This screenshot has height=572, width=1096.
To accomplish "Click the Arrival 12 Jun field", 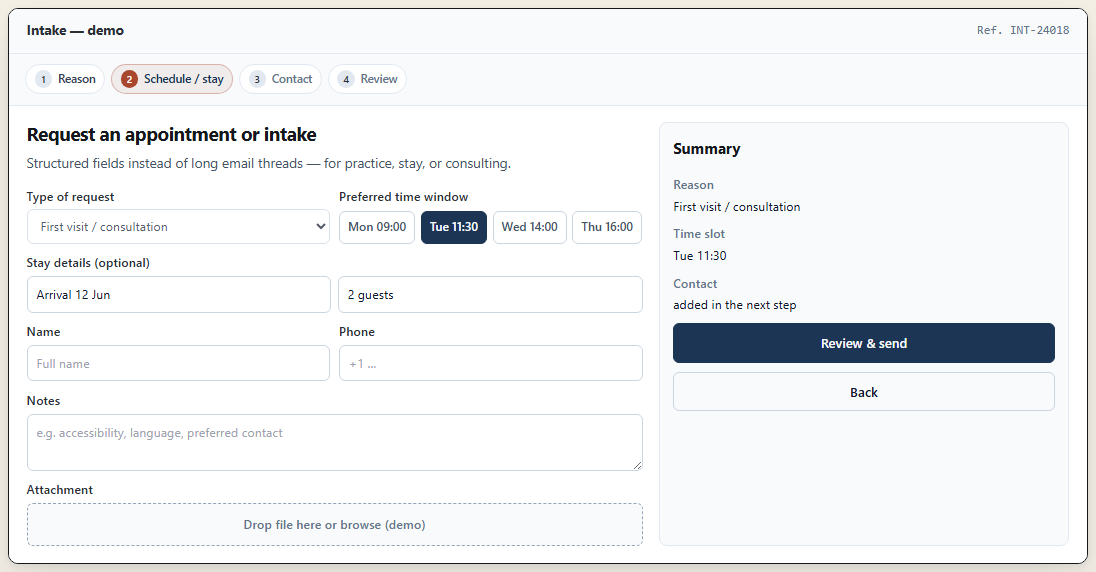I will [x=178, y=294].
